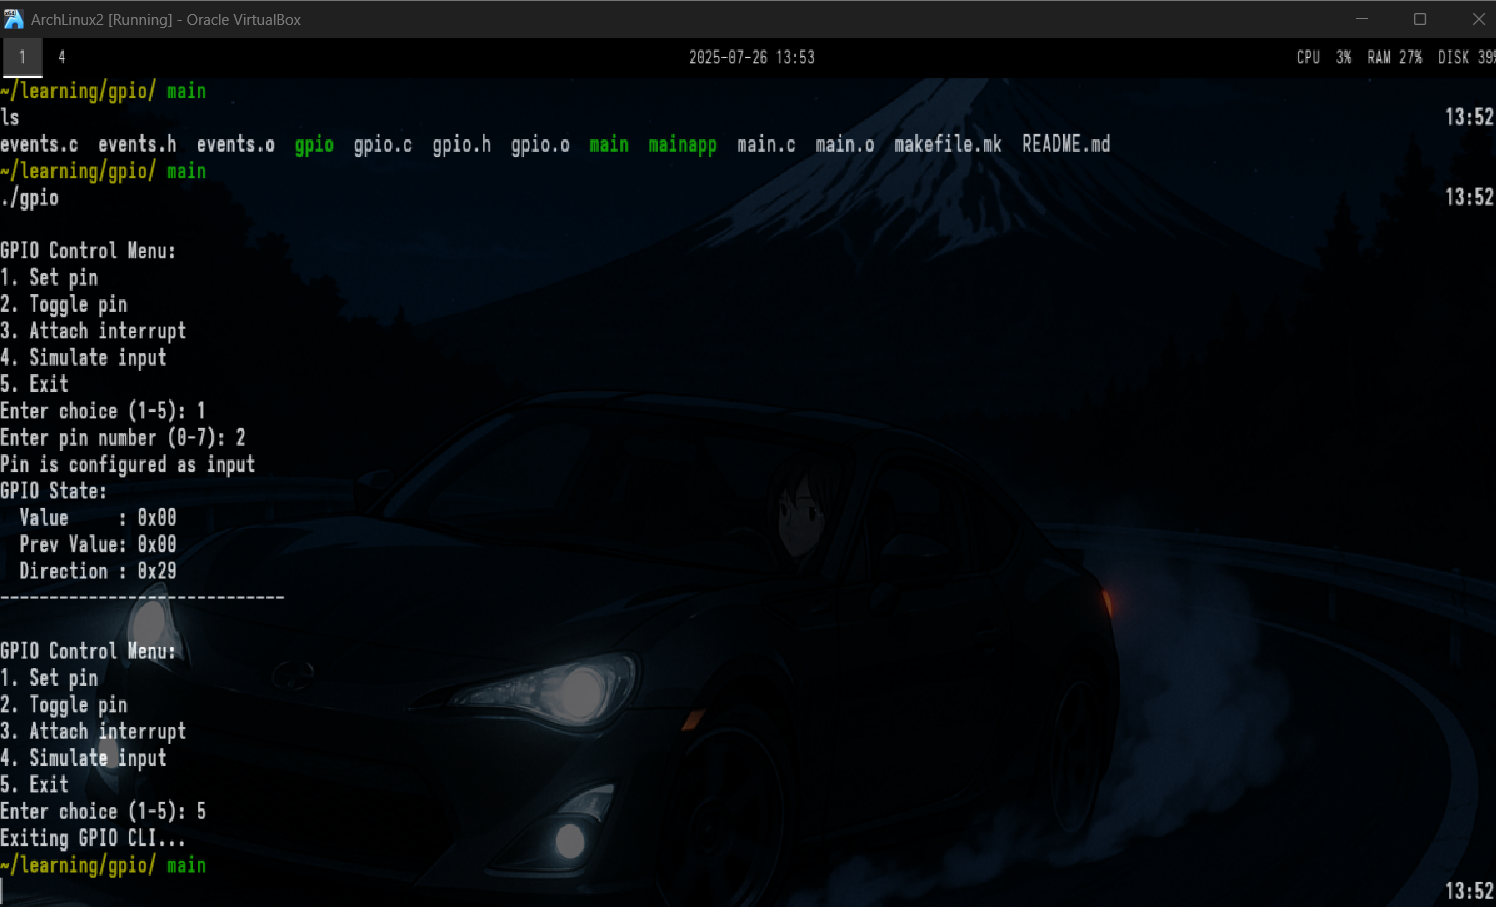Viewport: 1496px width, 907px height.
Task: Minimize the VirtualBox window
Action: [x=1362, y=19]
